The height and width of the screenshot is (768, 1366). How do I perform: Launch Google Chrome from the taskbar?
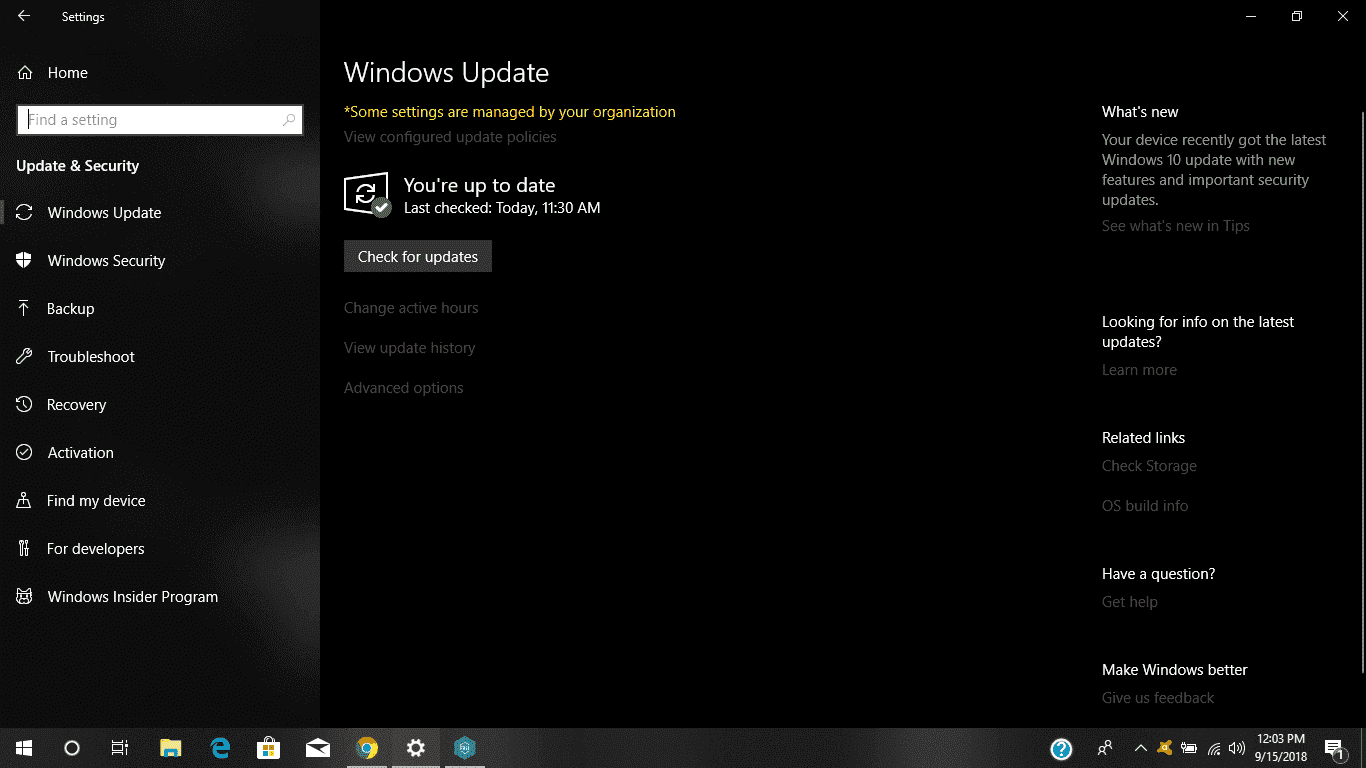tap(367, 748)
